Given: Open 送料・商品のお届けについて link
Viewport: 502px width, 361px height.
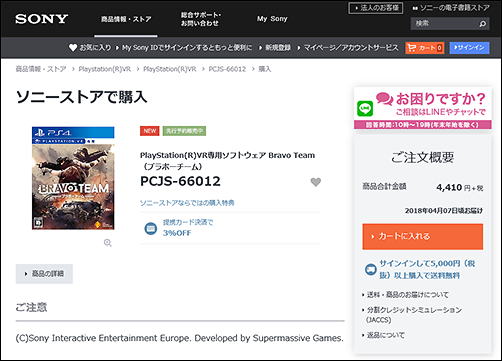Looking at the screenshot, I should pos(408,295).
